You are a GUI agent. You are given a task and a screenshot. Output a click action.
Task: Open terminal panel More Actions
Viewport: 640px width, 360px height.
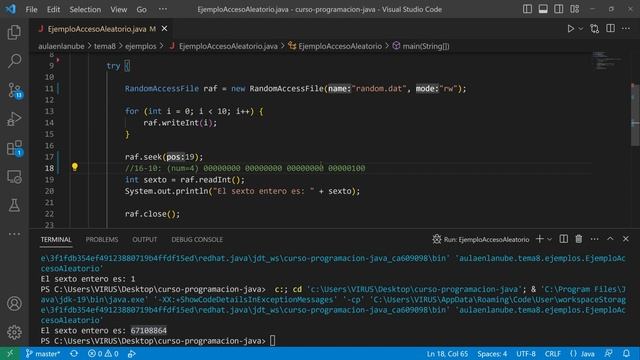point(595,239)
